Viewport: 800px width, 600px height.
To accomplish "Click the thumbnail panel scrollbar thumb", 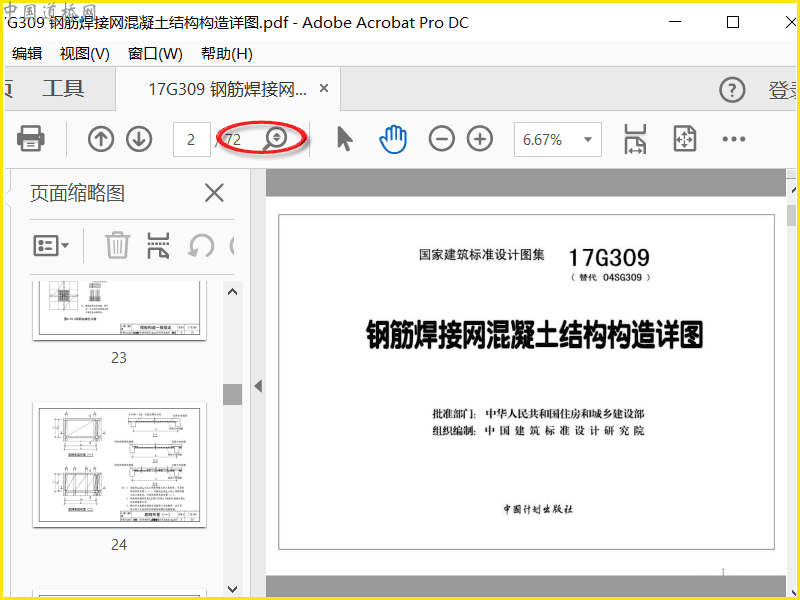I will (x=233, y=394).
